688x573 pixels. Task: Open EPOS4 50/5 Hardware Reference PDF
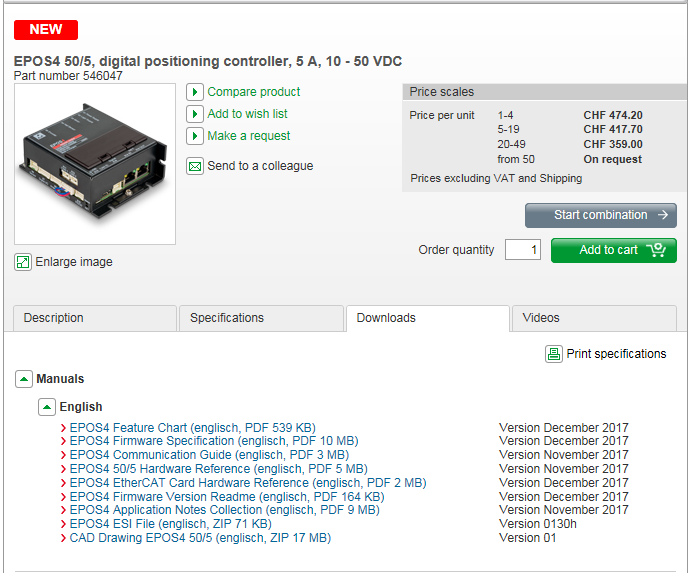click(x=219, y=469)
